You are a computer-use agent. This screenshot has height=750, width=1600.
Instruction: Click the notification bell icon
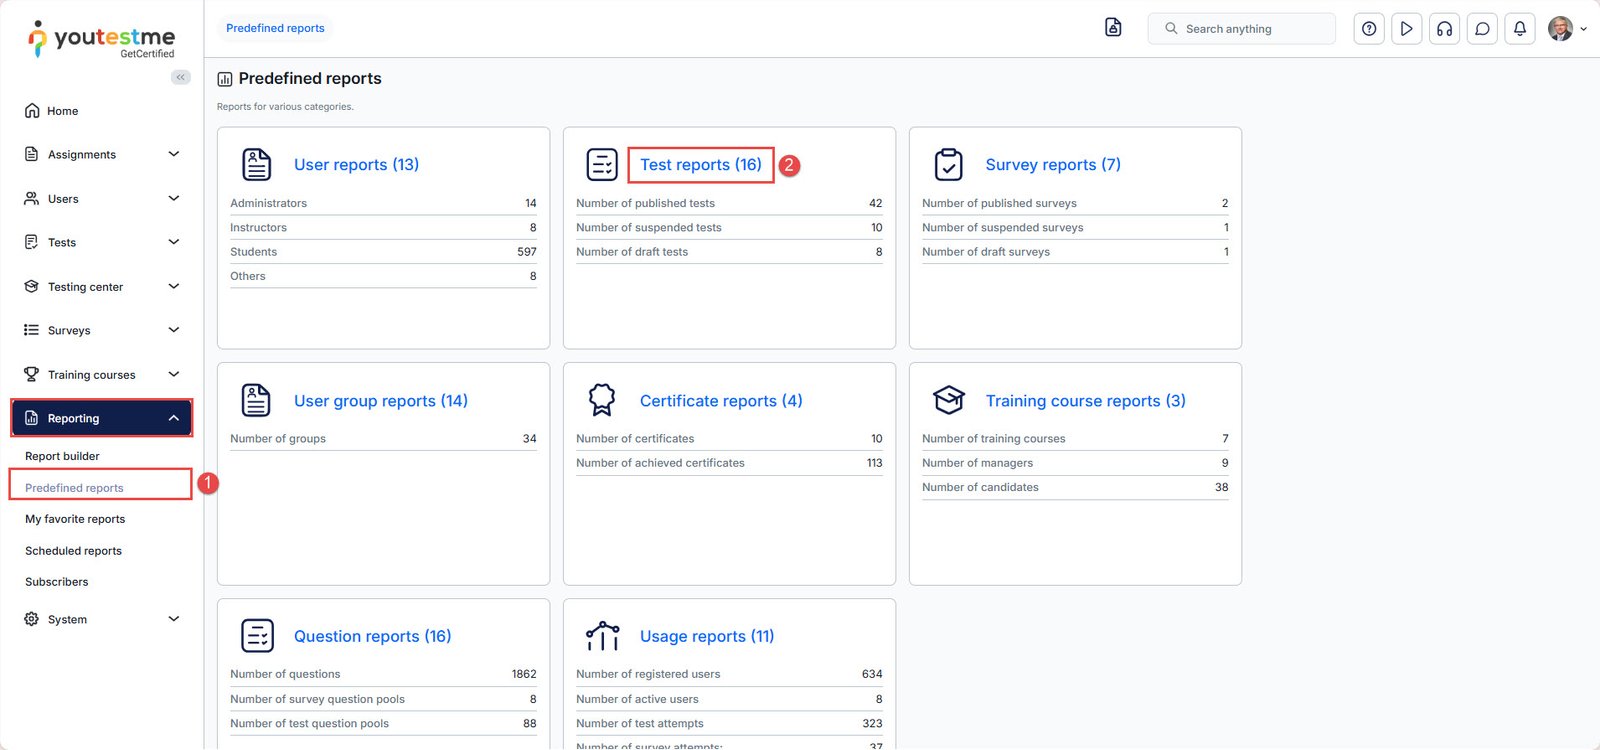1519,29
